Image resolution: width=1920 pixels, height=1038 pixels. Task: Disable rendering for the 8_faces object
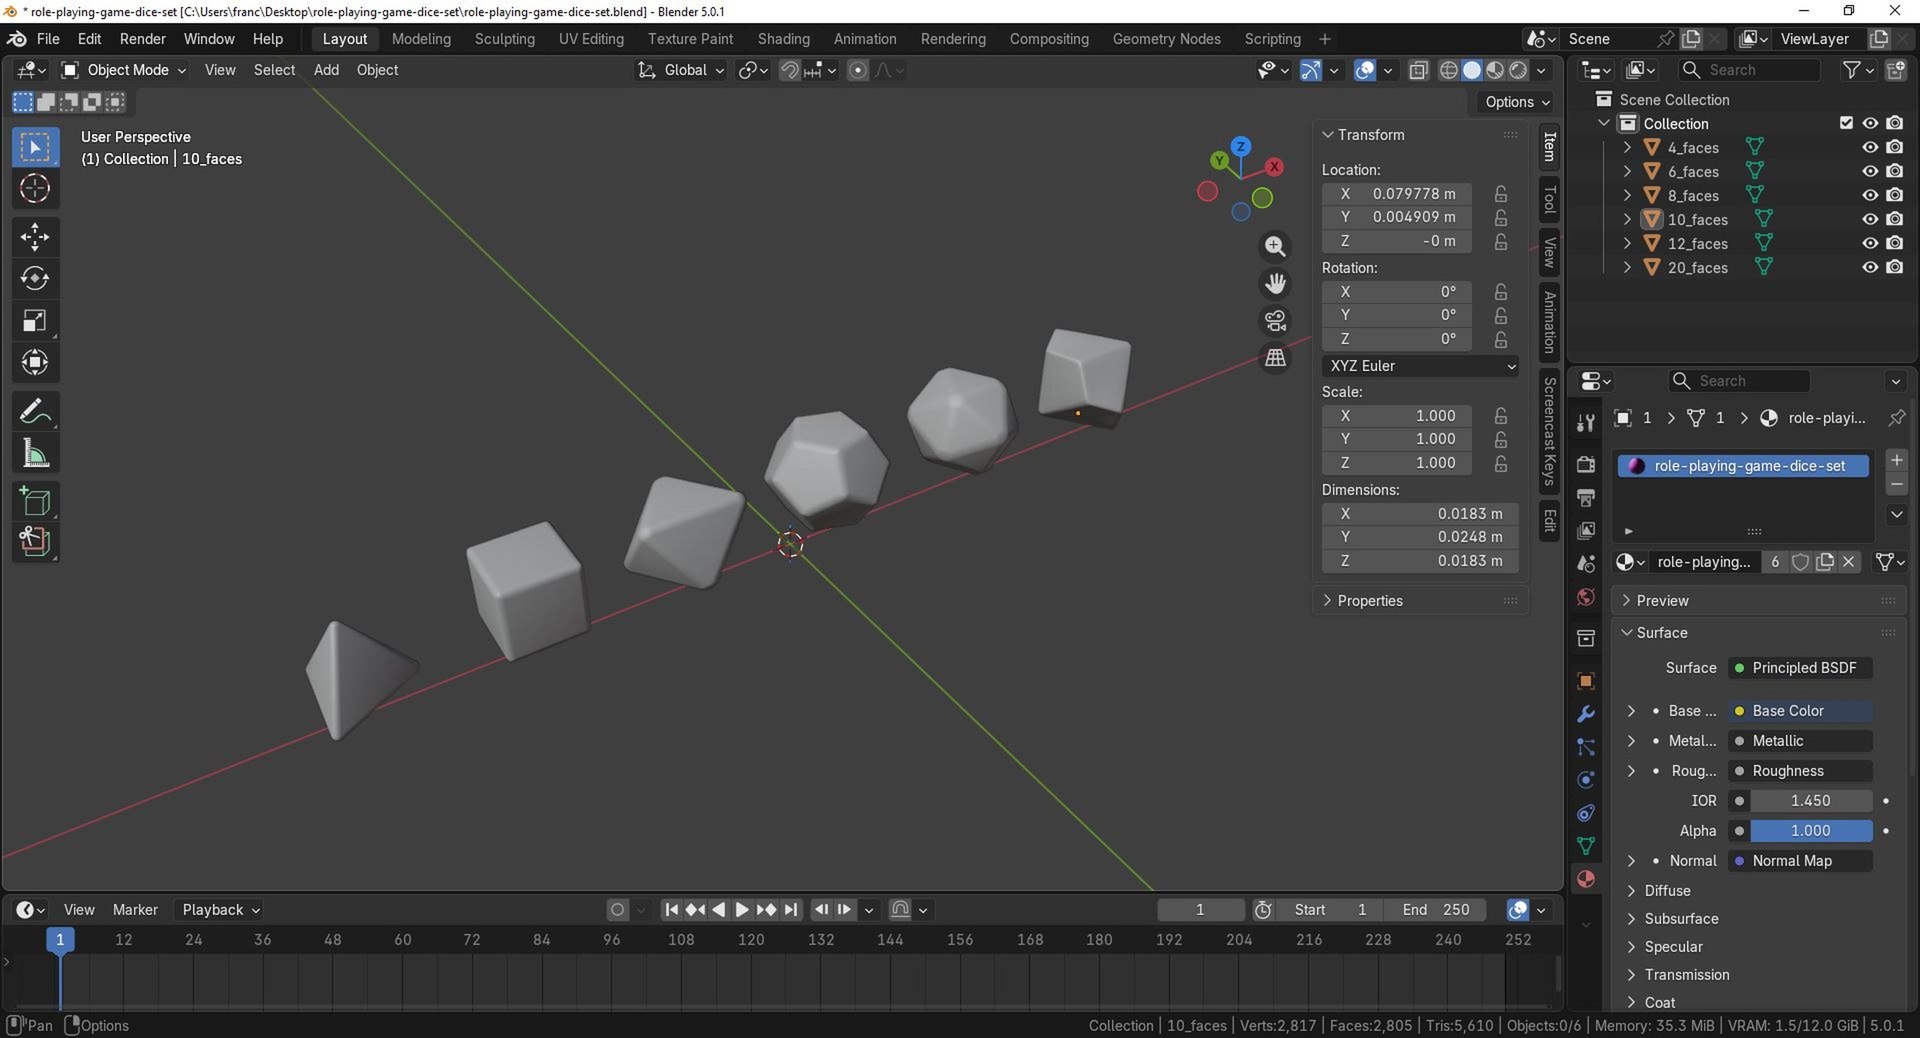1894,195
